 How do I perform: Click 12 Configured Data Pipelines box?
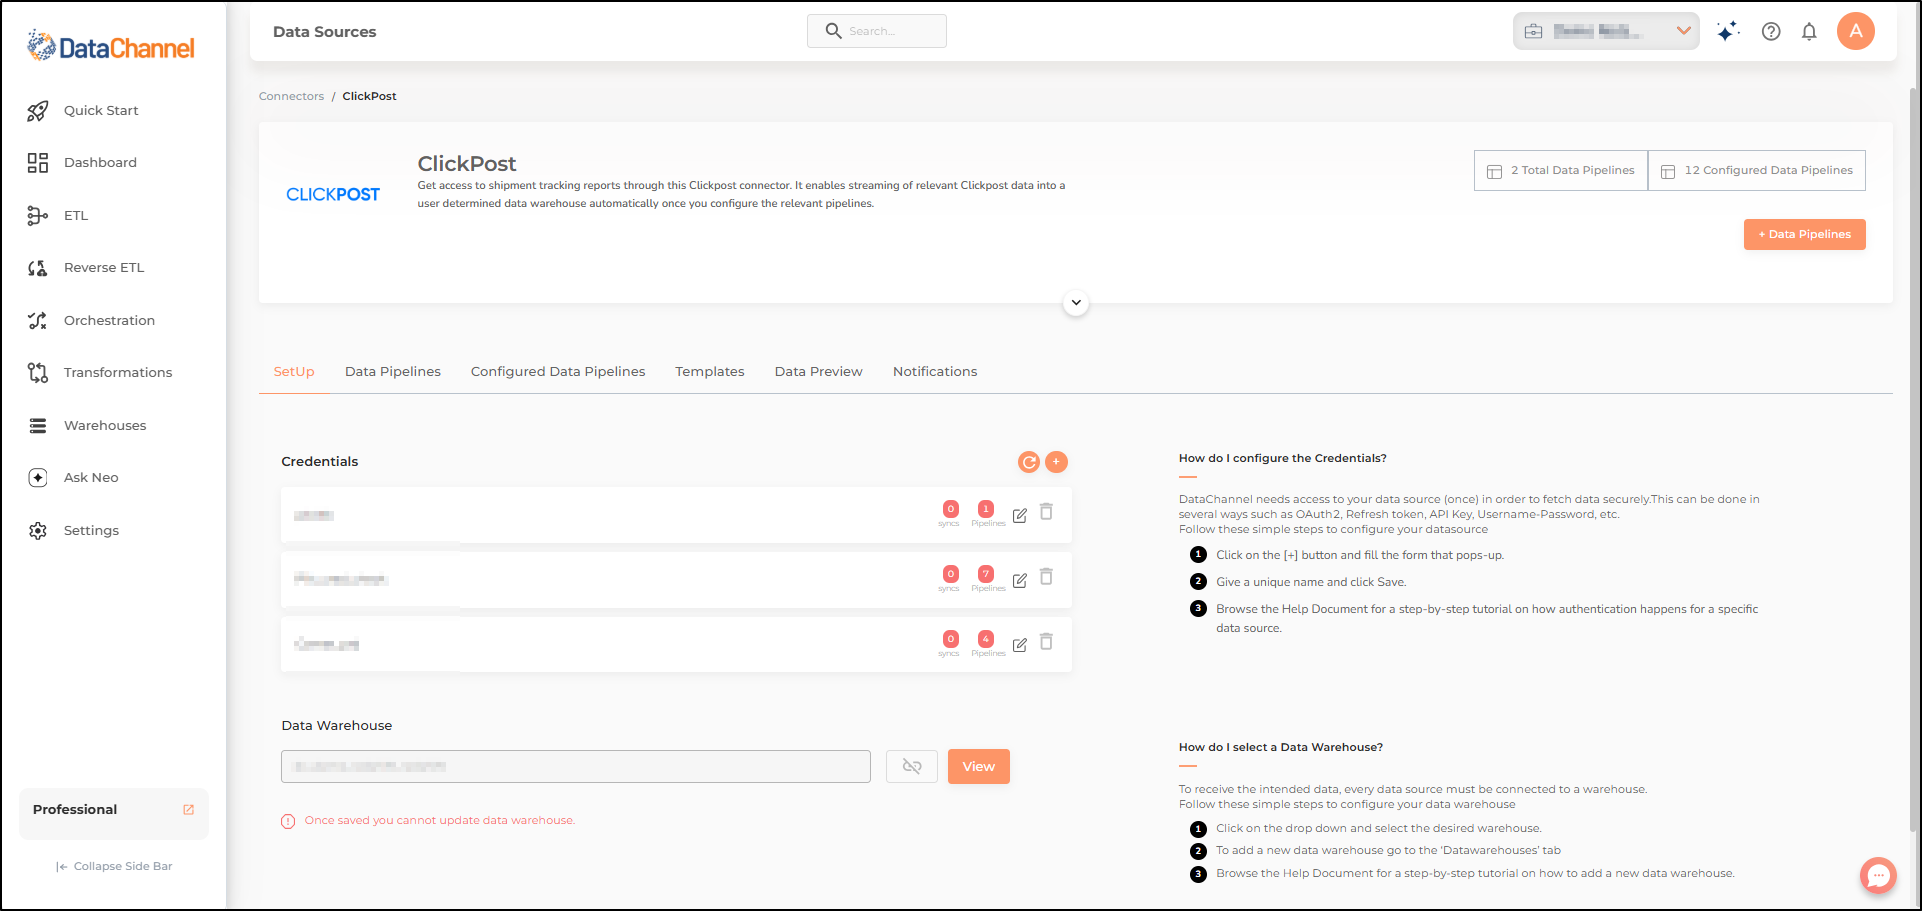[1757, 171]
